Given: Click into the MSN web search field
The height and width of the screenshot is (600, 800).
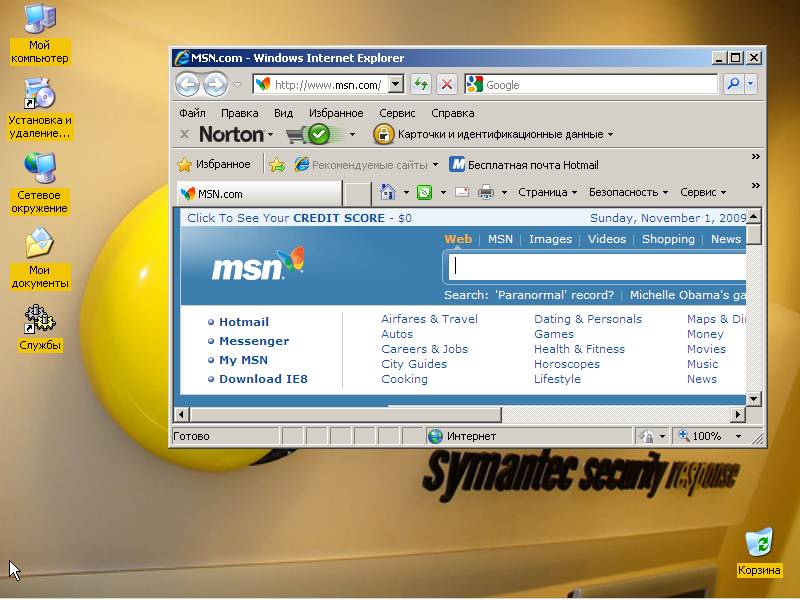Looking at the screenshot, I should click(x=597, y=267).
